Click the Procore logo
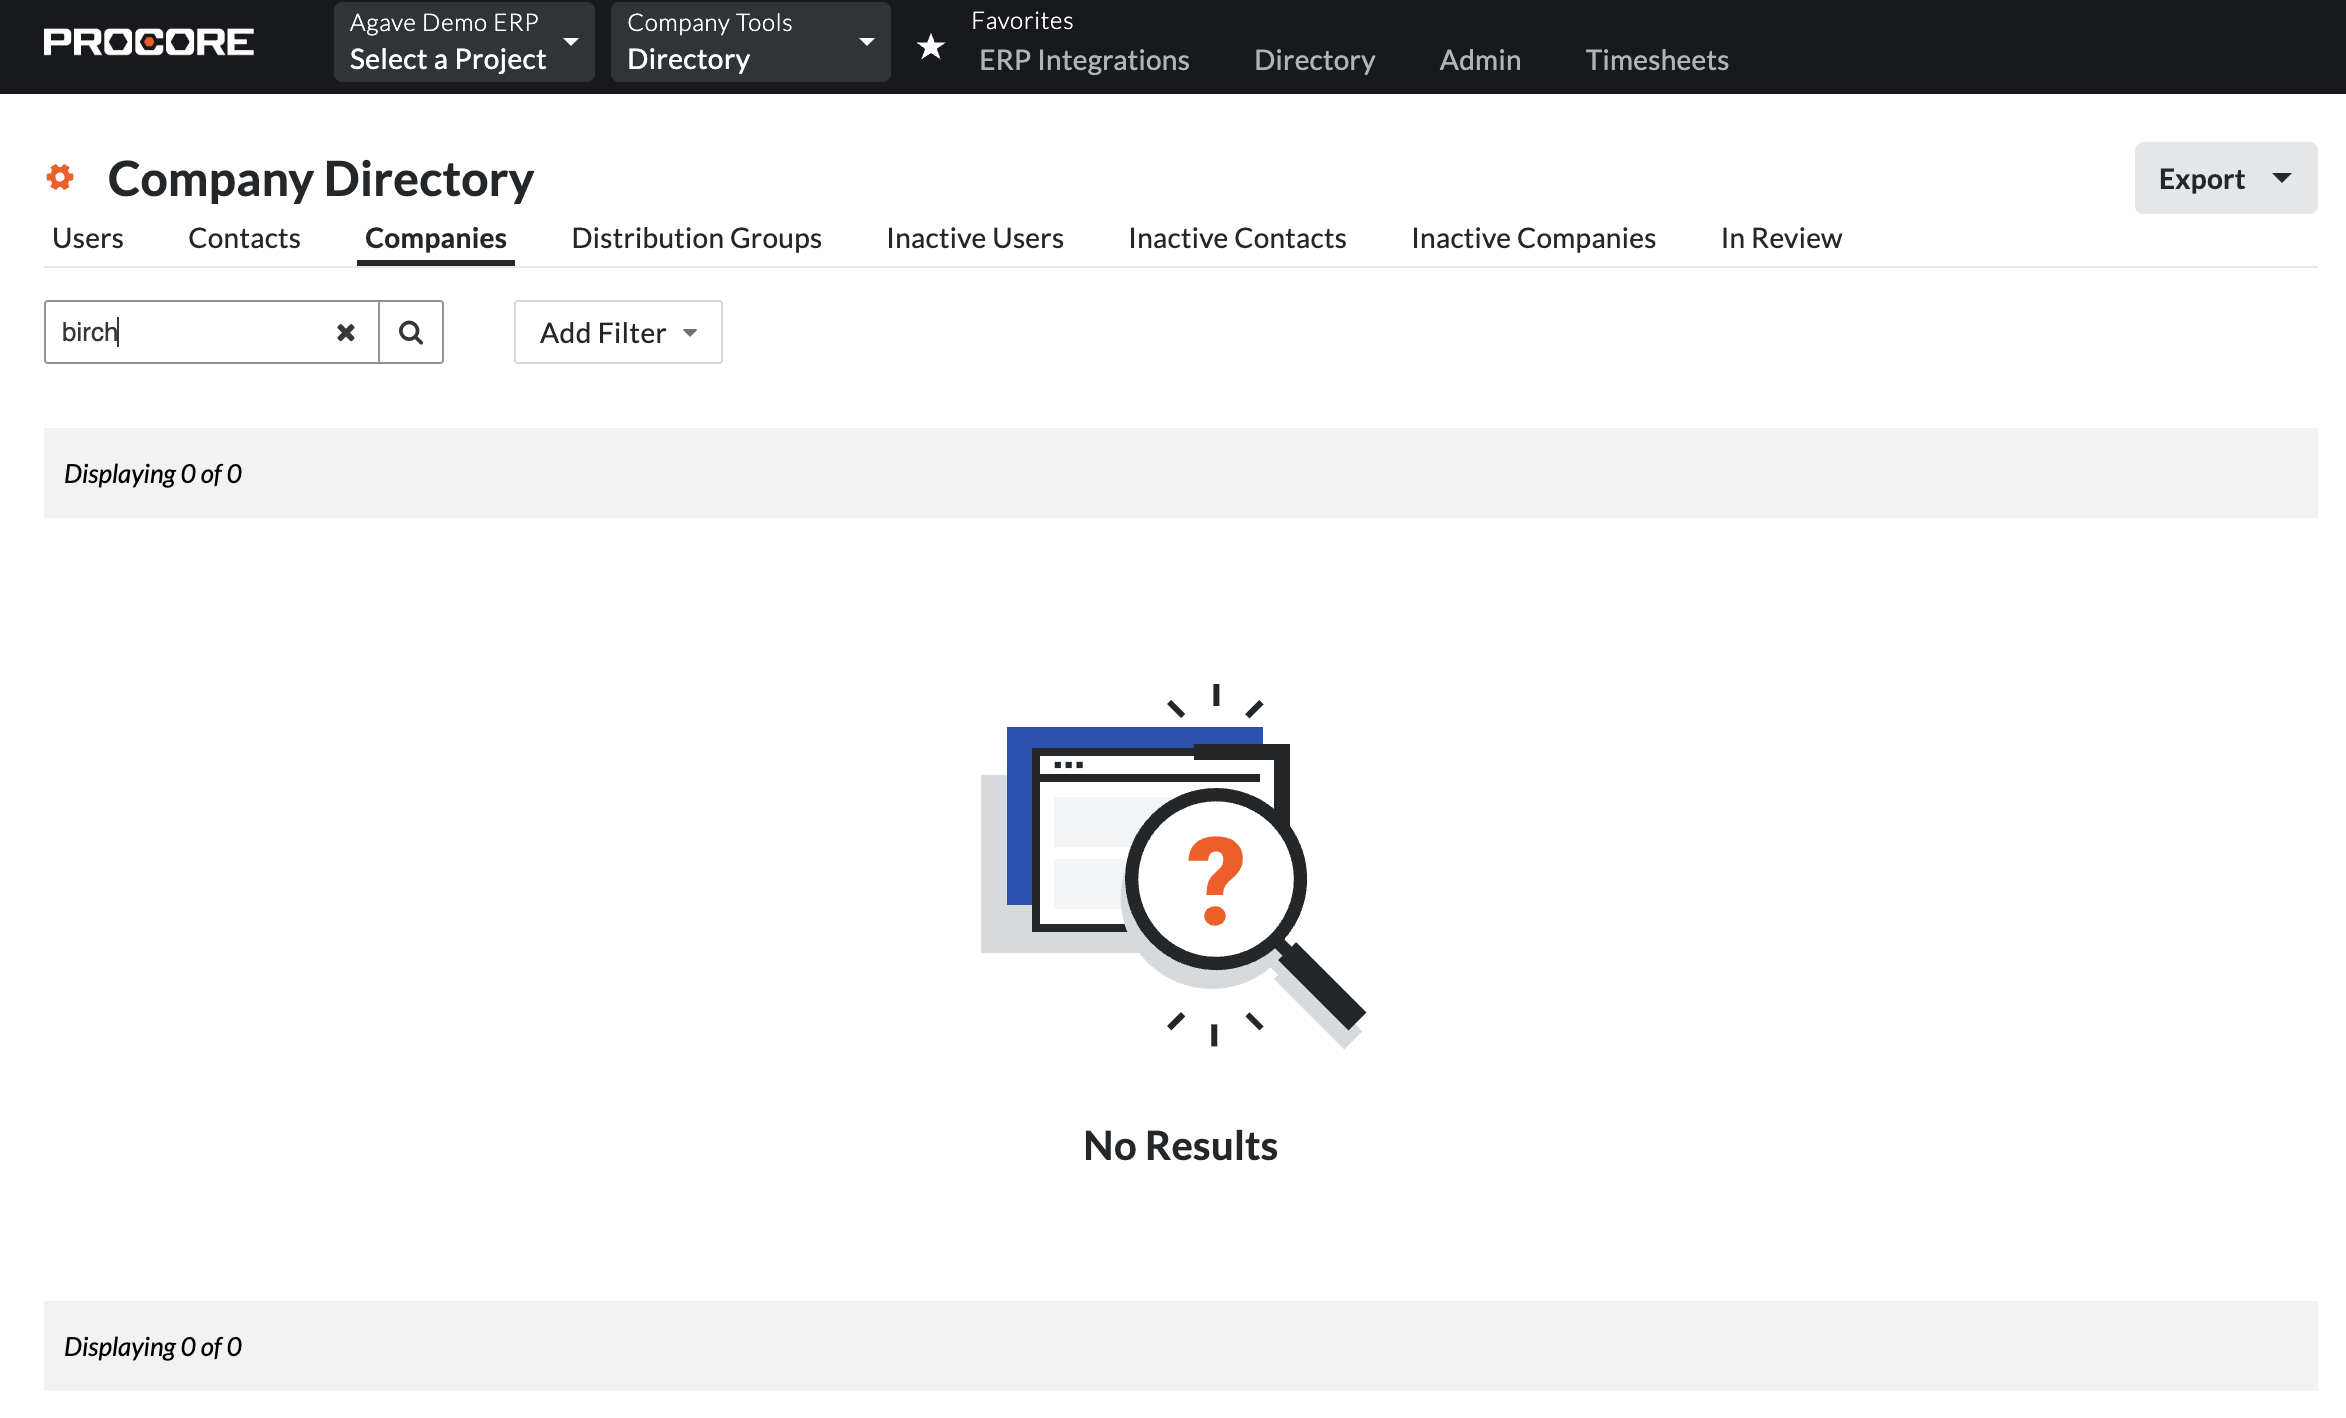The height and width of the screenshot is (1418, 2346). [x=148, y=42]
